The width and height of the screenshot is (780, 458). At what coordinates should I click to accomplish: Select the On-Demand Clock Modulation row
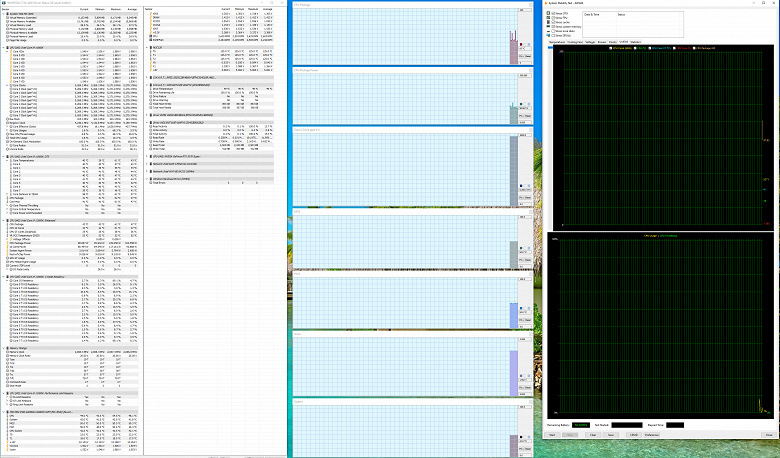[72, 142]
